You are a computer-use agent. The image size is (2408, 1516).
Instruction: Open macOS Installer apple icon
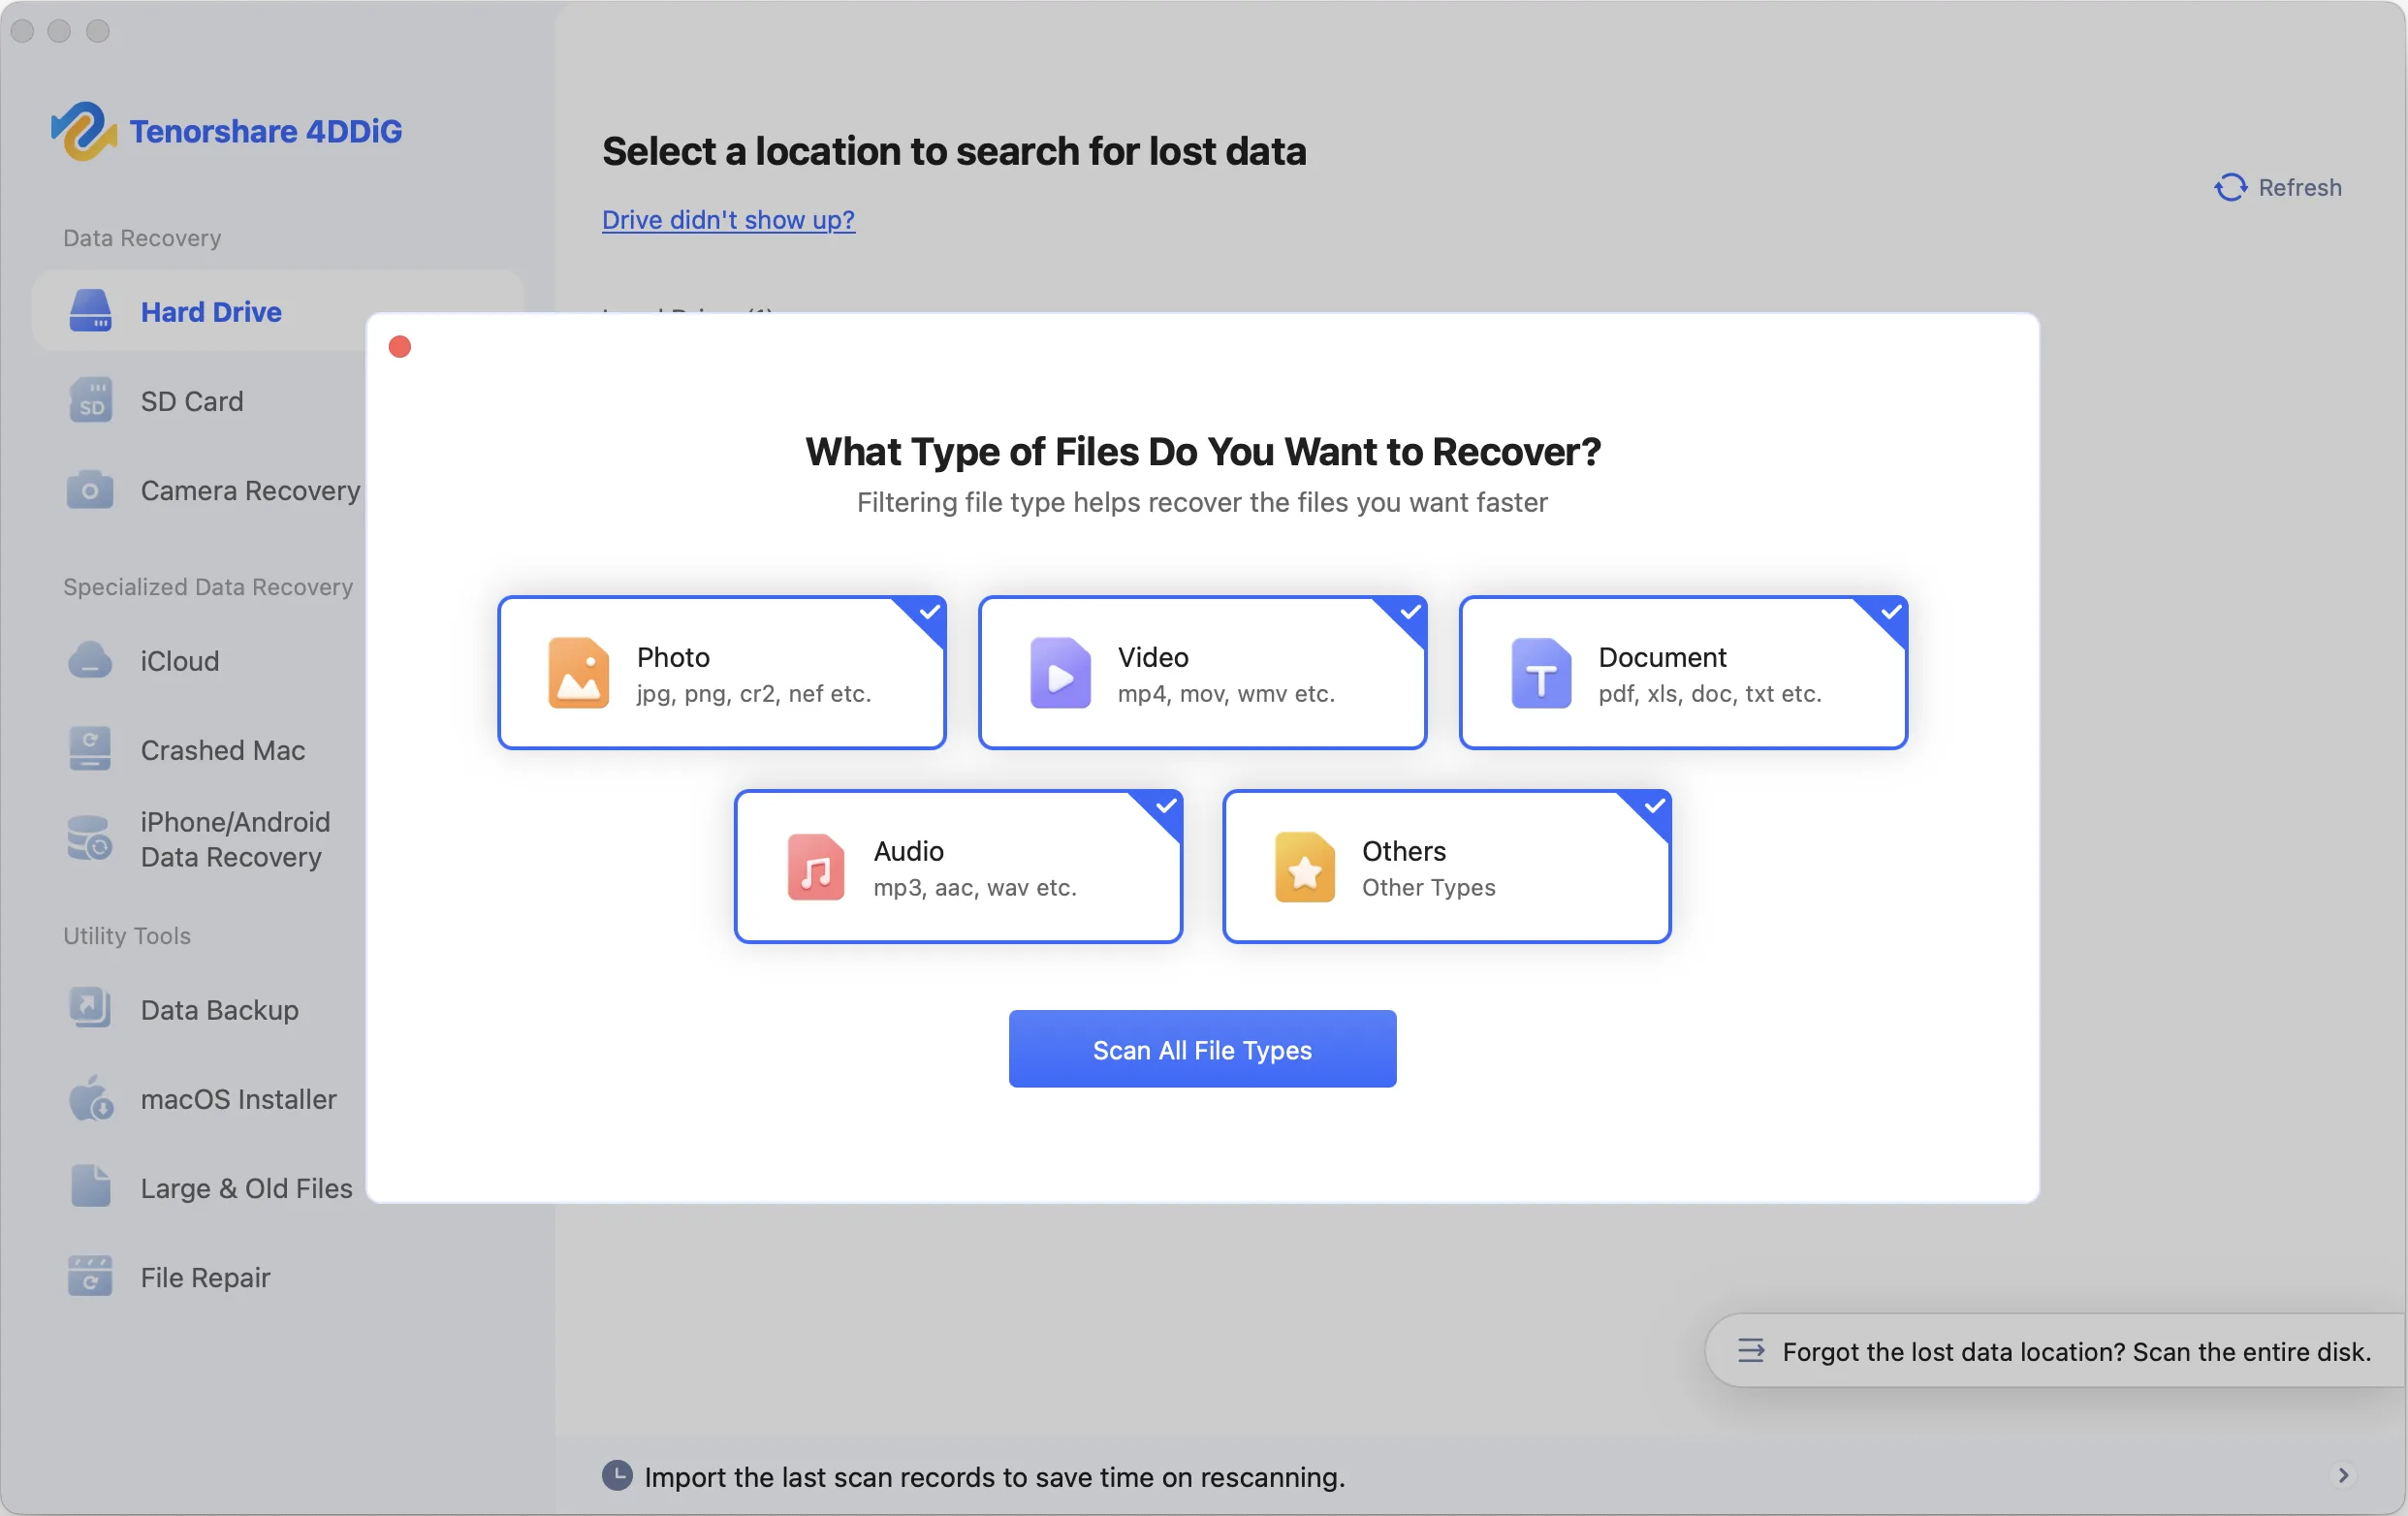click(90, 1099)
